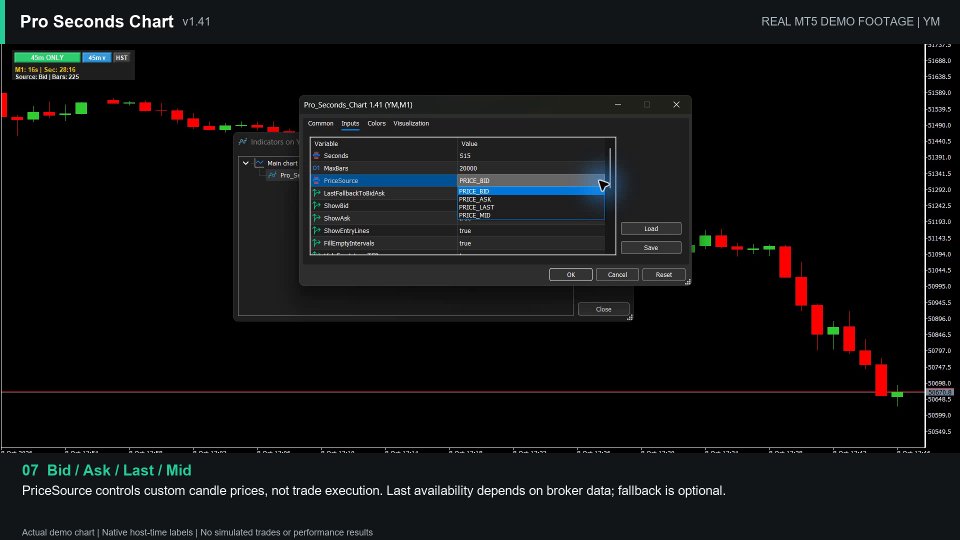Close the Pro_Seconds_Chart properties dialog

[677, 105]
